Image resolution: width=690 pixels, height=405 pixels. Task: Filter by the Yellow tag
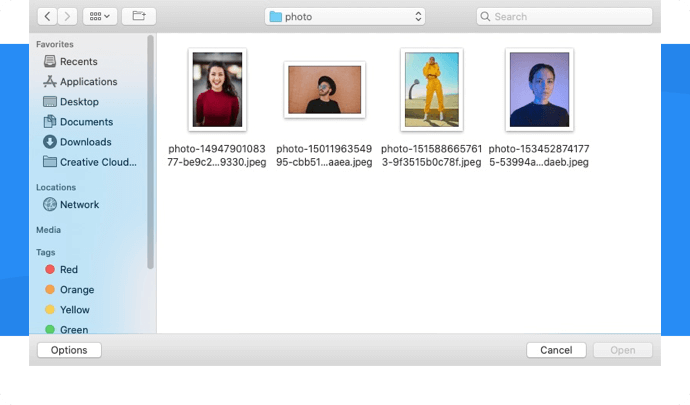click(67, 310)
